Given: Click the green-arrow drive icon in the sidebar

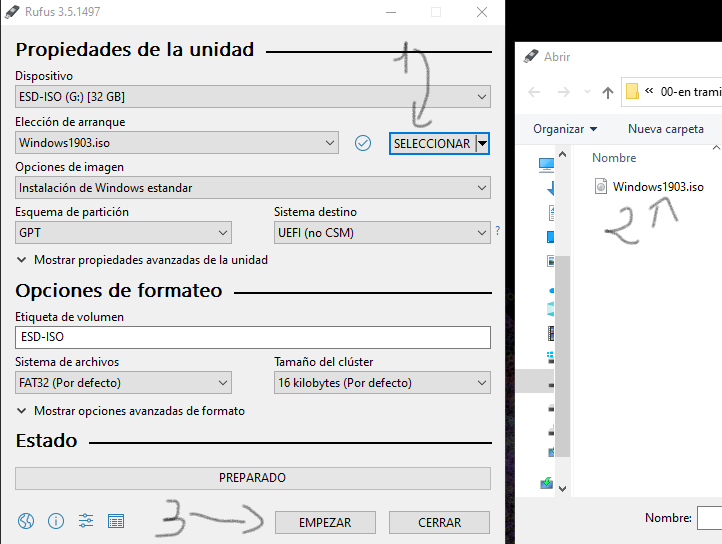Looking at the screenshot, I should [x=547, y=483].
